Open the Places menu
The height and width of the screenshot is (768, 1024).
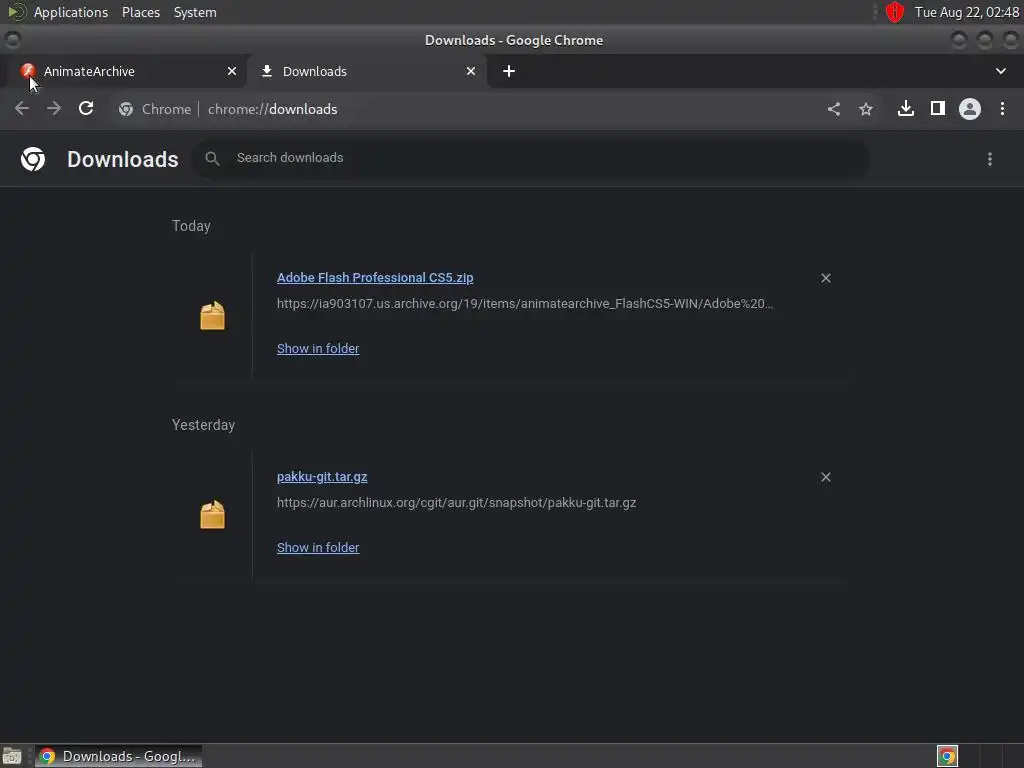coord(140,12)
